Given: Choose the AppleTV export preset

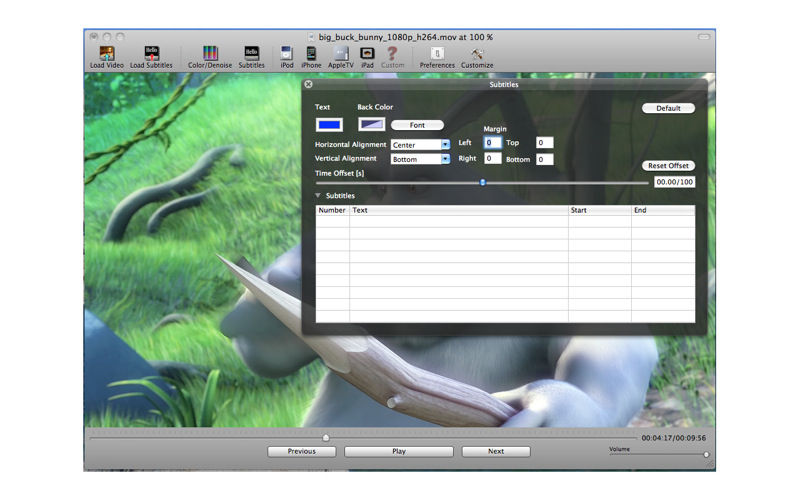Looking at the screenshot, I should coord(340,57).
